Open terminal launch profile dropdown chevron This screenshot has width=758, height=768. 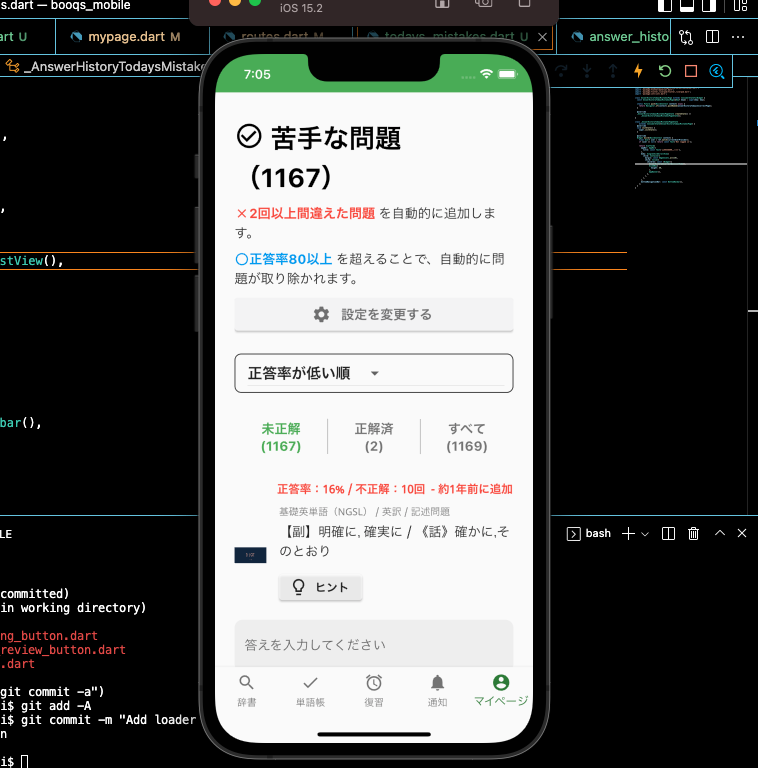tap(645, 534)
